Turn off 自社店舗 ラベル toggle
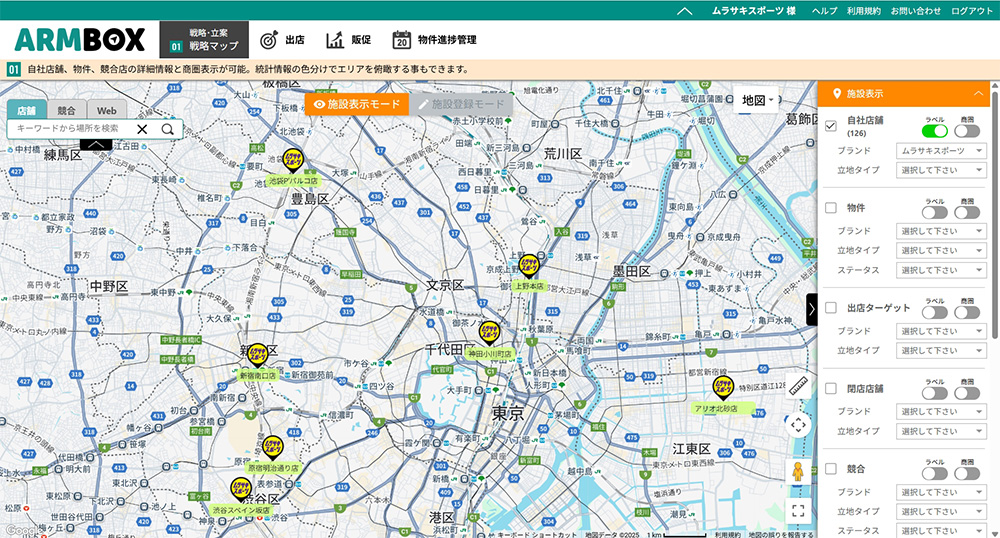The image size is (1000, 538). coord(934,131)
